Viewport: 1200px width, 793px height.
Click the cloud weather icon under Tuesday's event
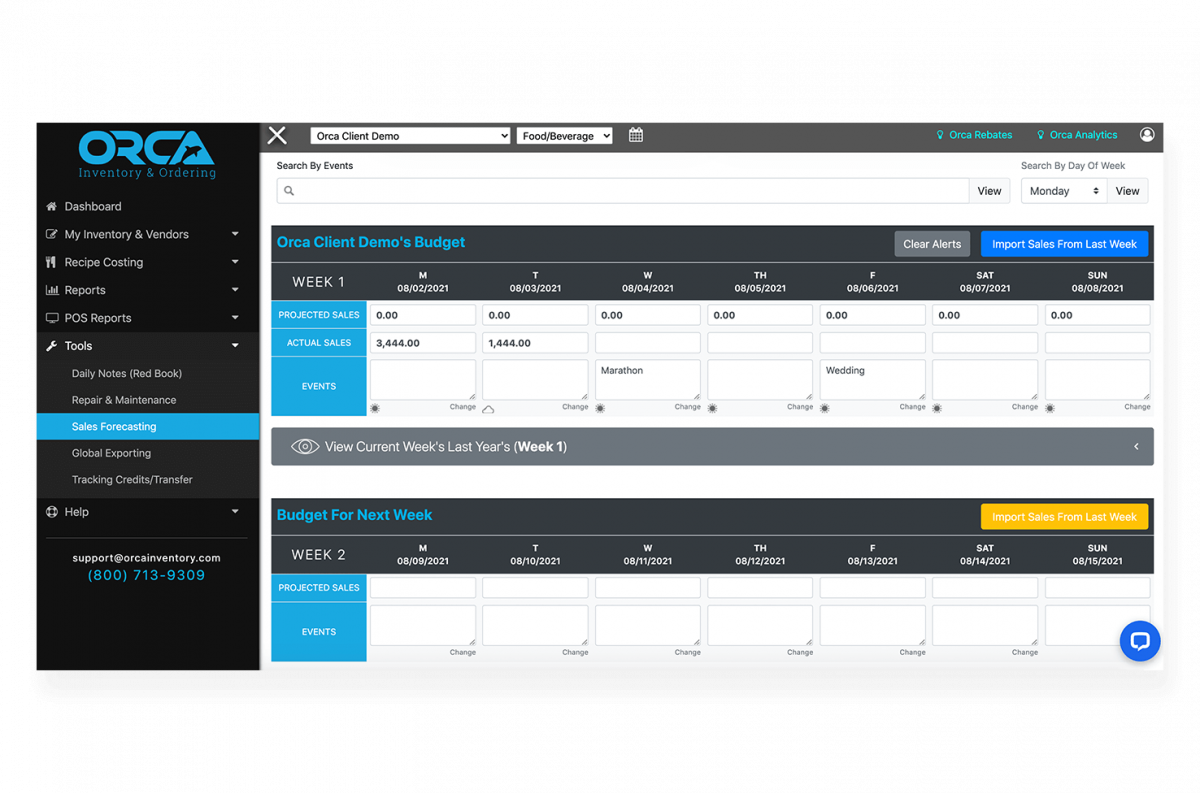point(489,408)
